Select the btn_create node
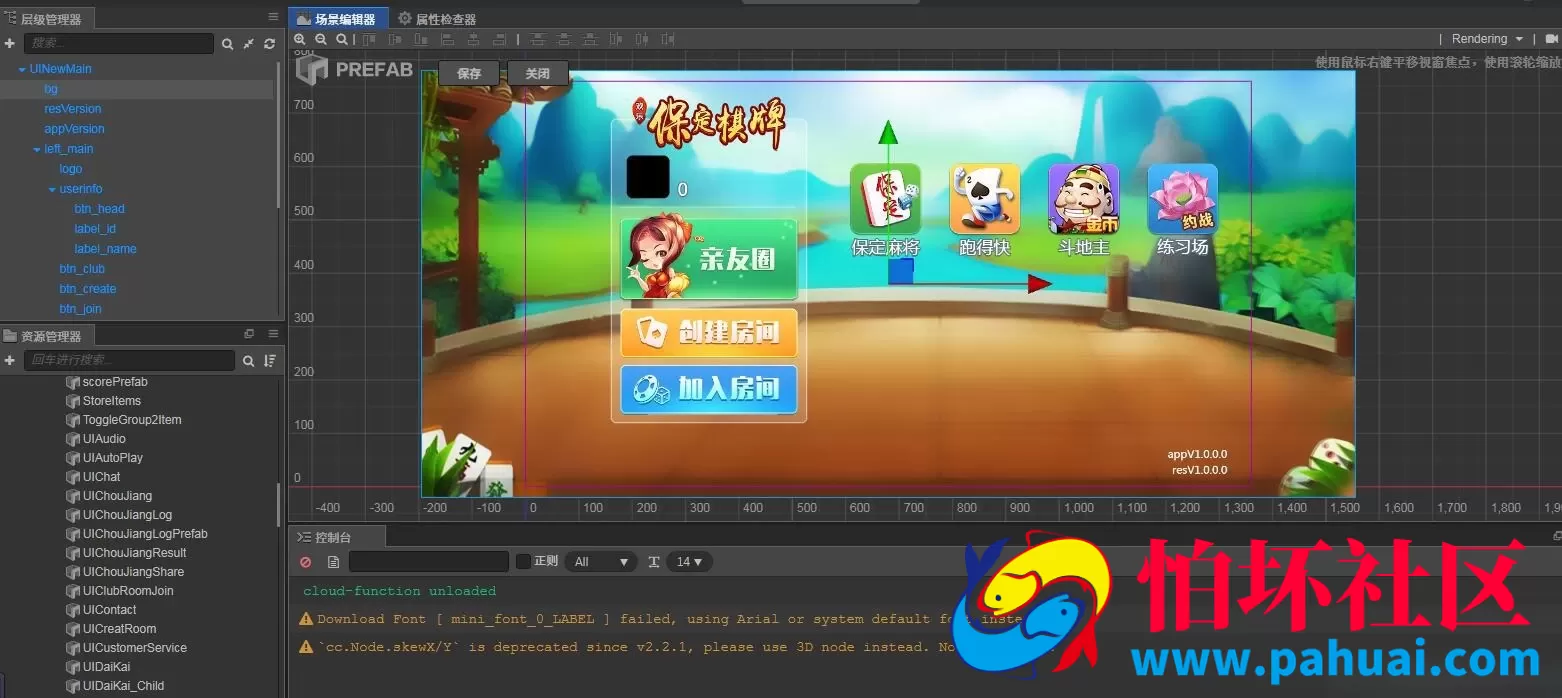The image size is (1562, 698). point(88,289)
